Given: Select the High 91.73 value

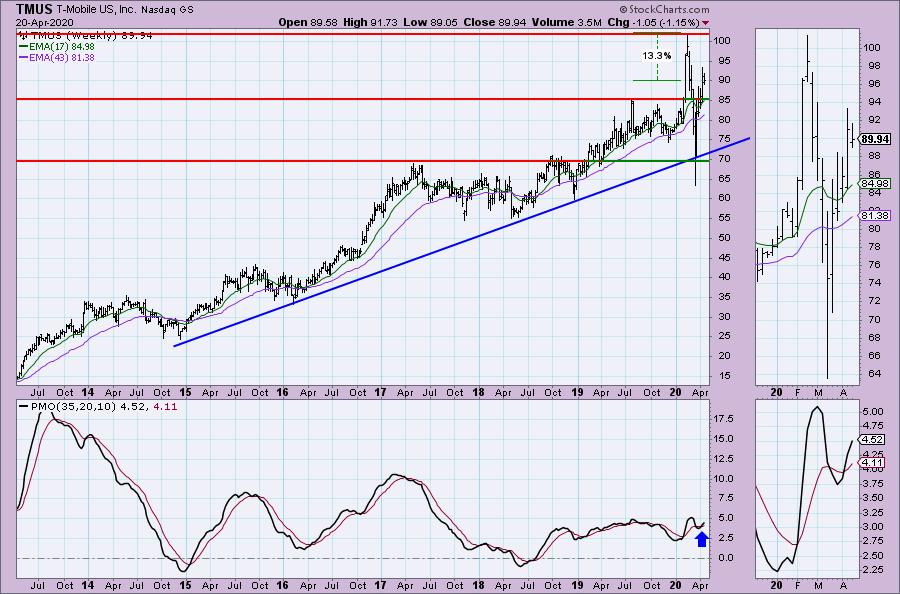Looking at the screenshot, I should (x=370, y=22).
